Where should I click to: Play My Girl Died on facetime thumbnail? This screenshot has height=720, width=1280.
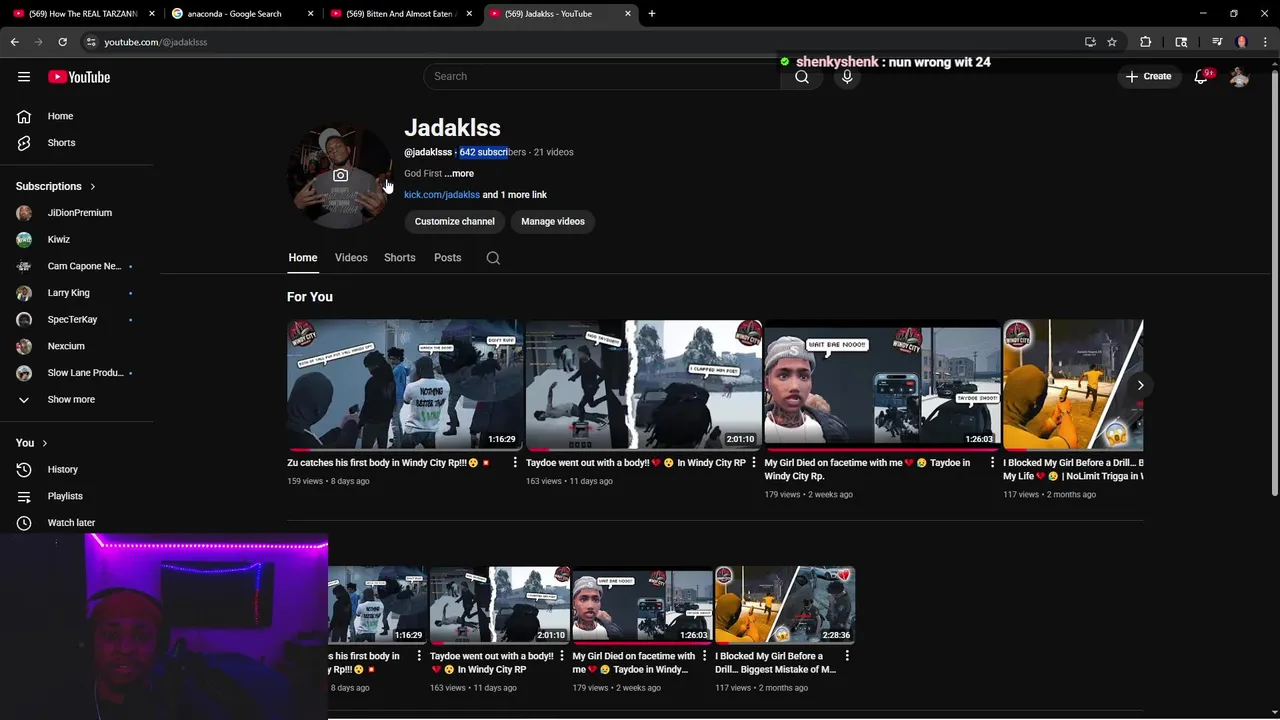[x=883, y=385]
